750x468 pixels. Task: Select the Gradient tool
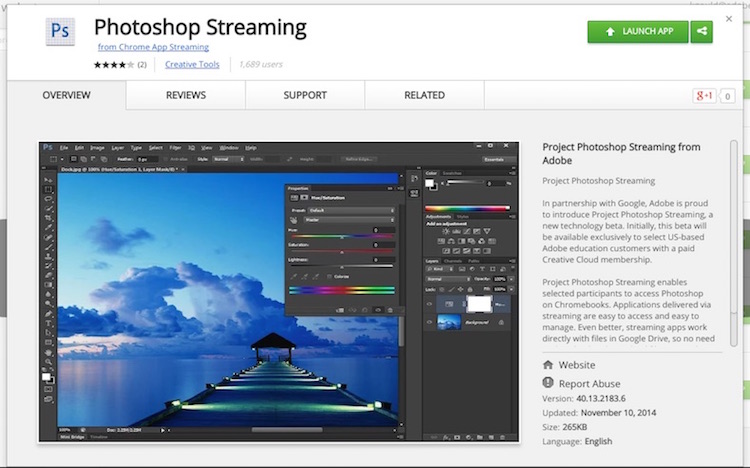pyautogui.click(x=48, y=285)
